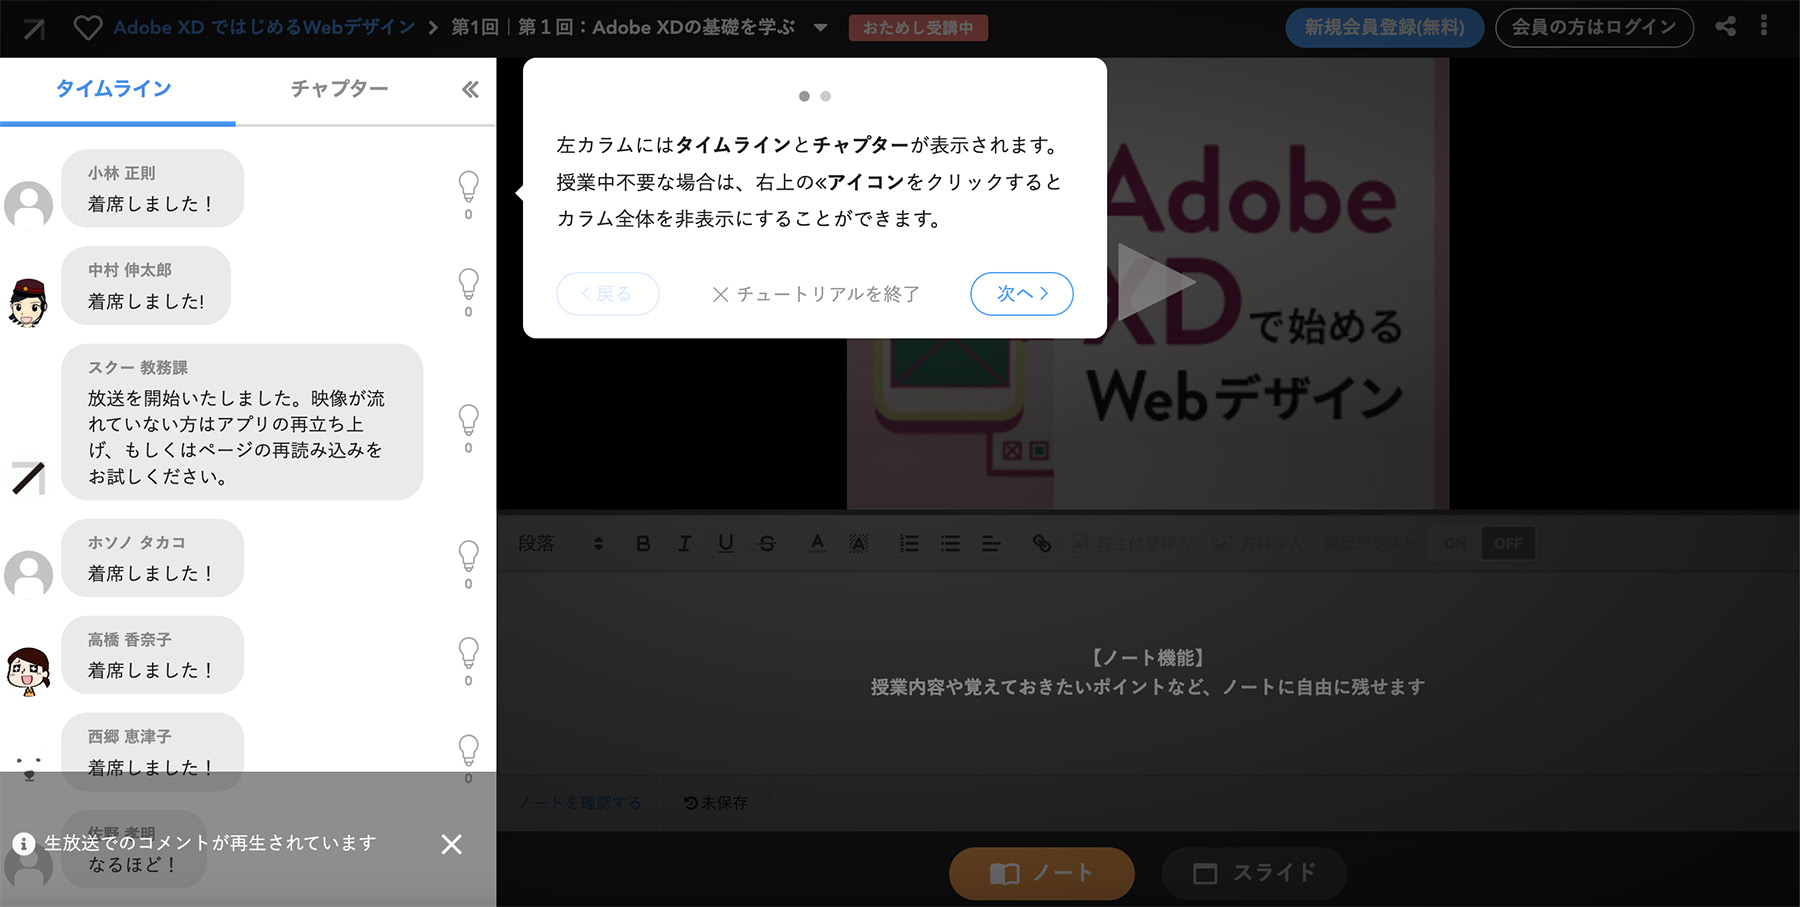The height and width of the screenshot is (907, 1800).
Task: Open the 段落 paragraph style dropdown
Action: pyautogui.click(x=560, y=543)
